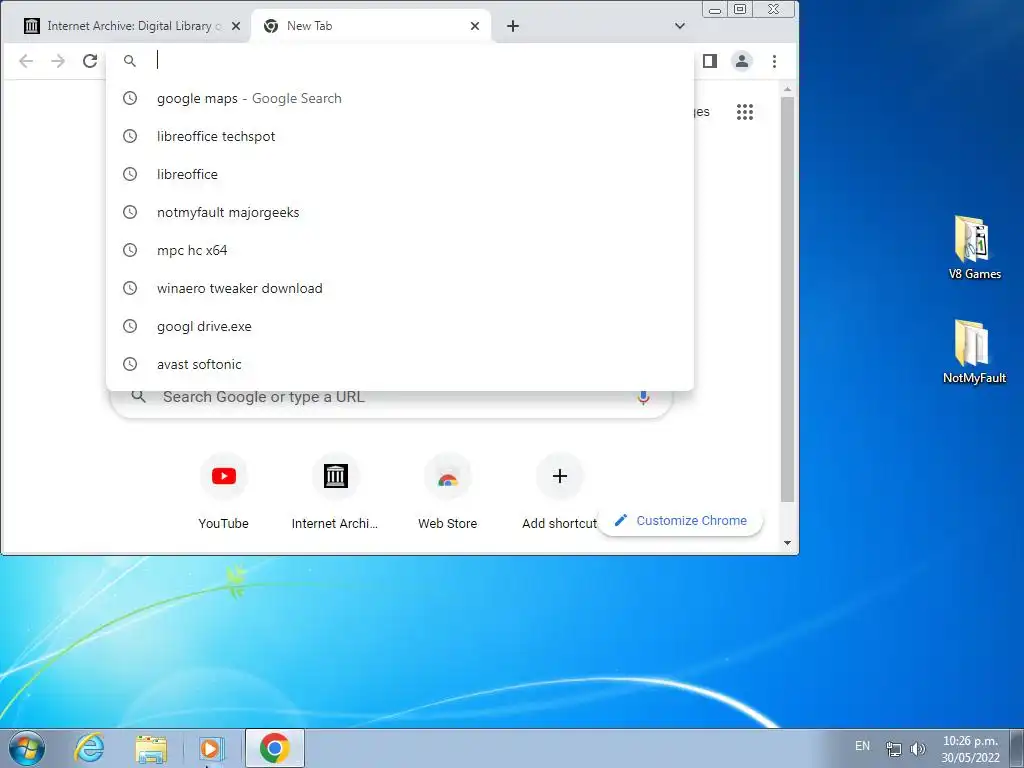The image size is (1024, 768).
Task: Start voice search with microphone icon
Action: tap(643, 396)
